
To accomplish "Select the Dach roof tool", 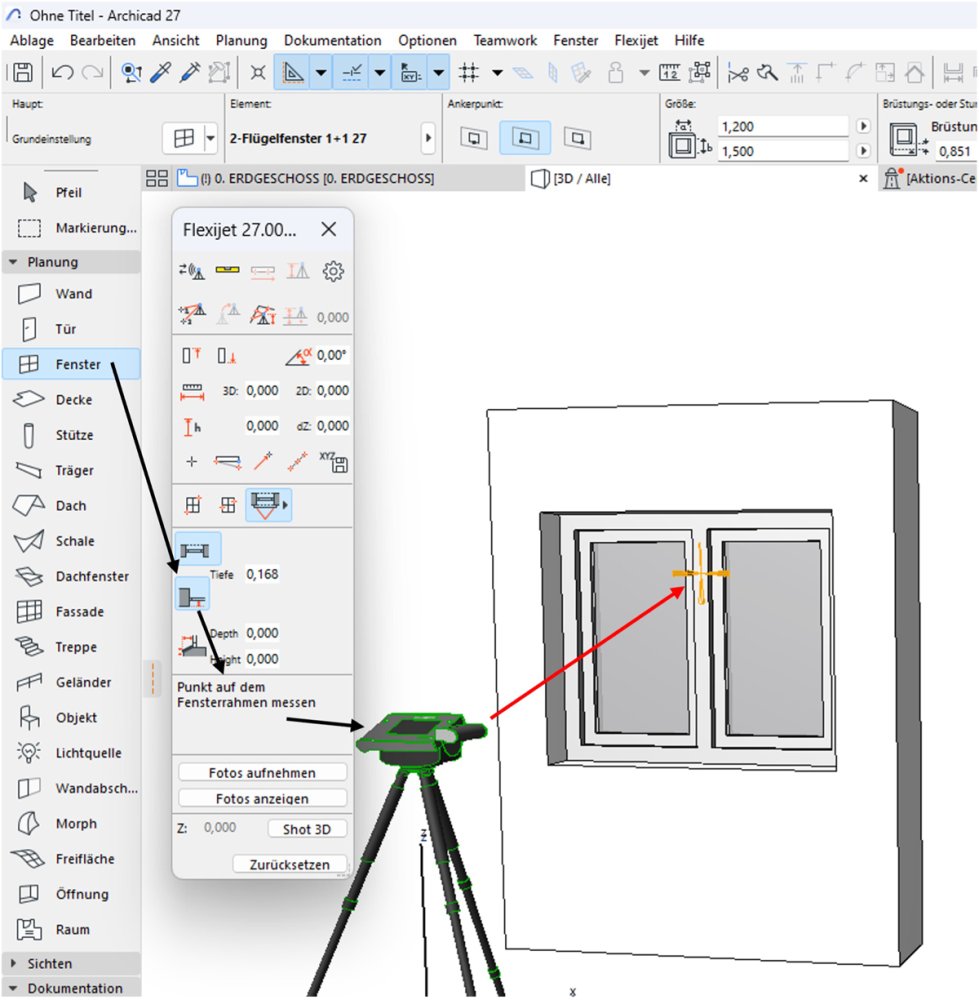I will coord(70,506).
